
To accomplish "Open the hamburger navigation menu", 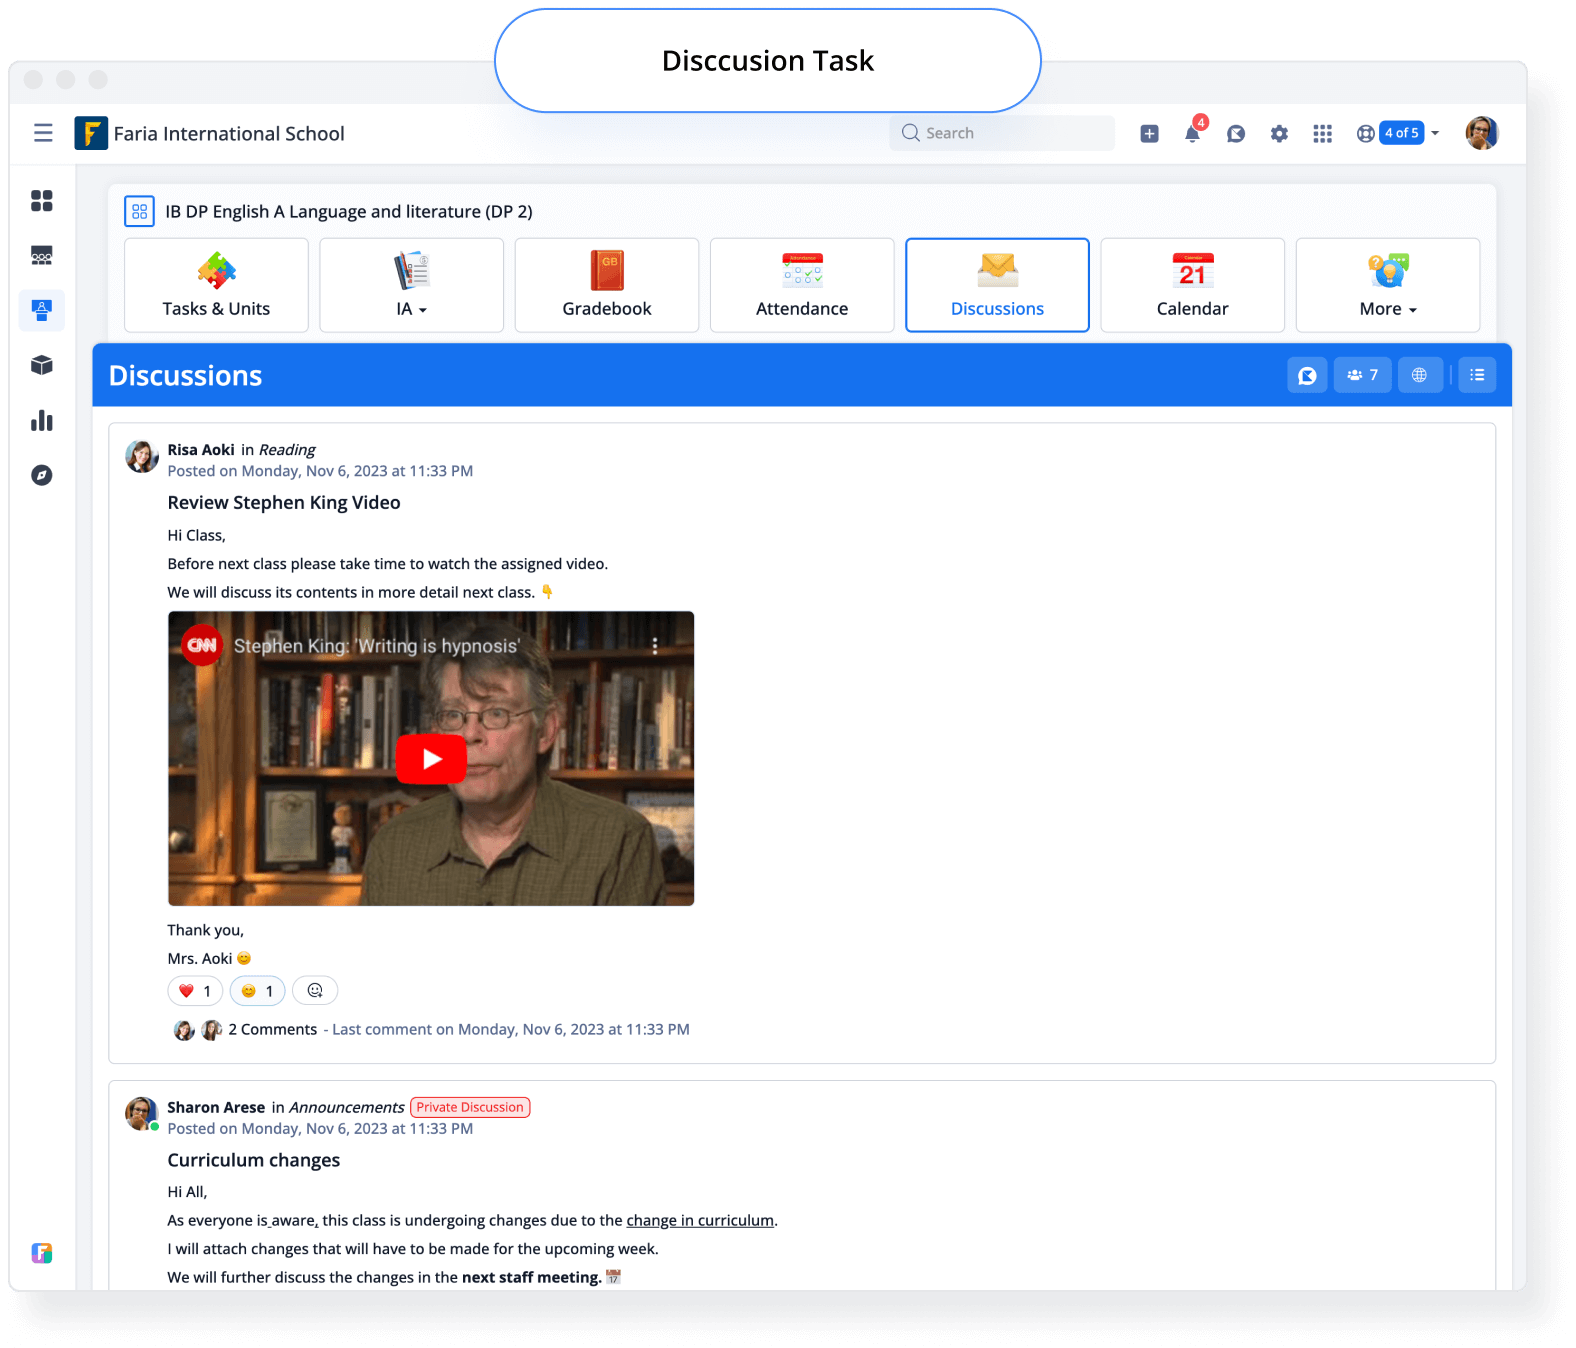I will point(43,133).
